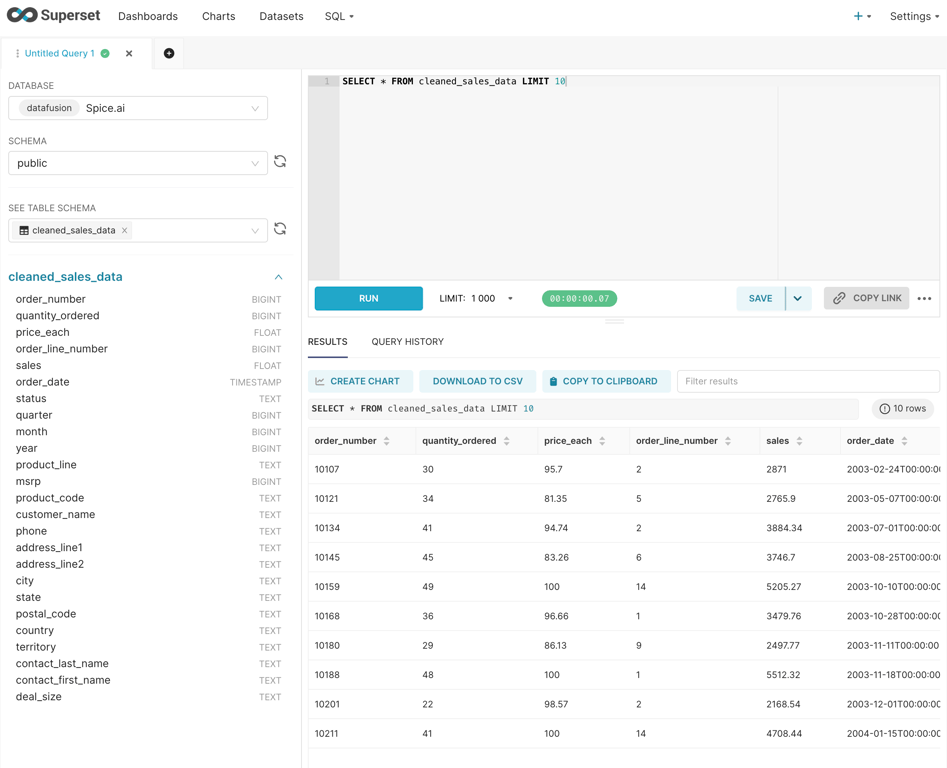947x768 pixels.
Task: Remove cleaned_sales_data from table selector
Action: 124,230
